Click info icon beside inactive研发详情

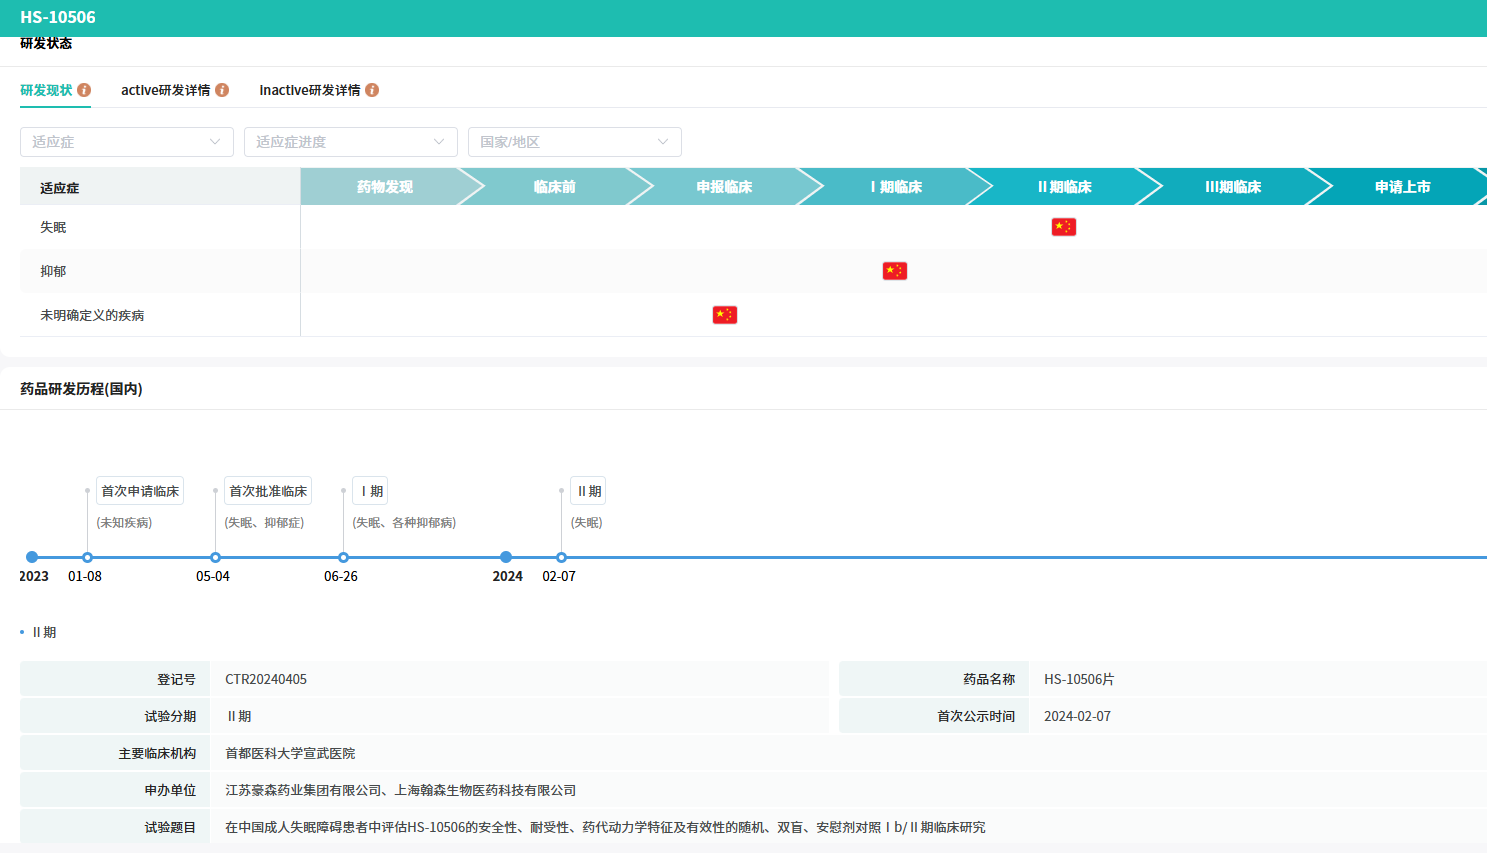372,90
